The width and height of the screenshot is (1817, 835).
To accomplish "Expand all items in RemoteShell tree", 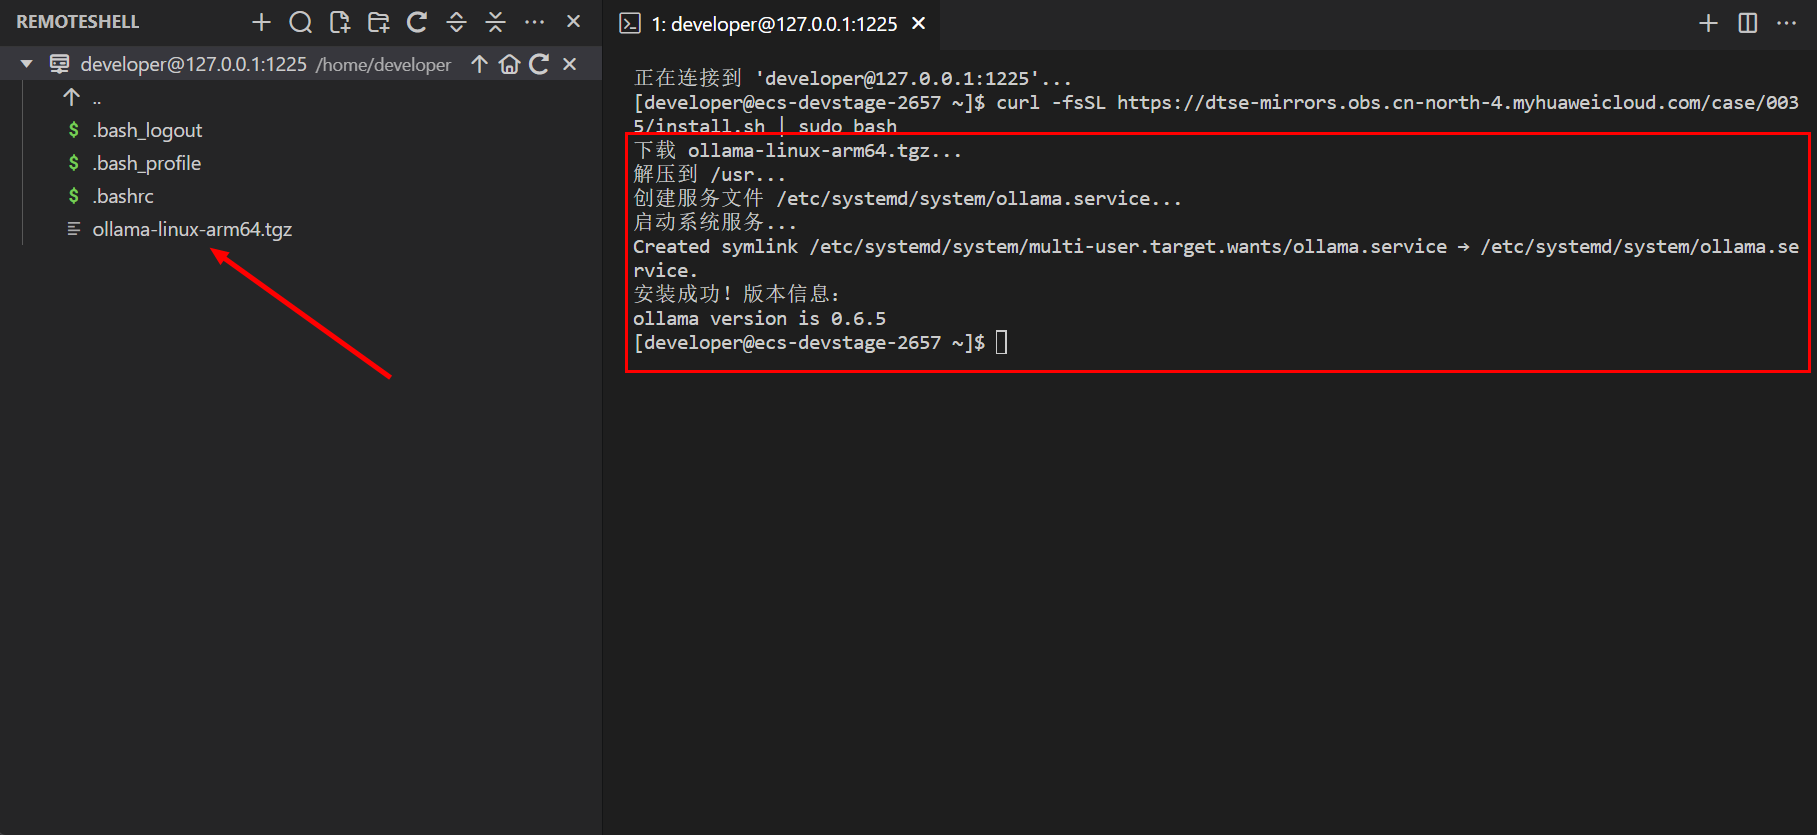I will (456, 22).
